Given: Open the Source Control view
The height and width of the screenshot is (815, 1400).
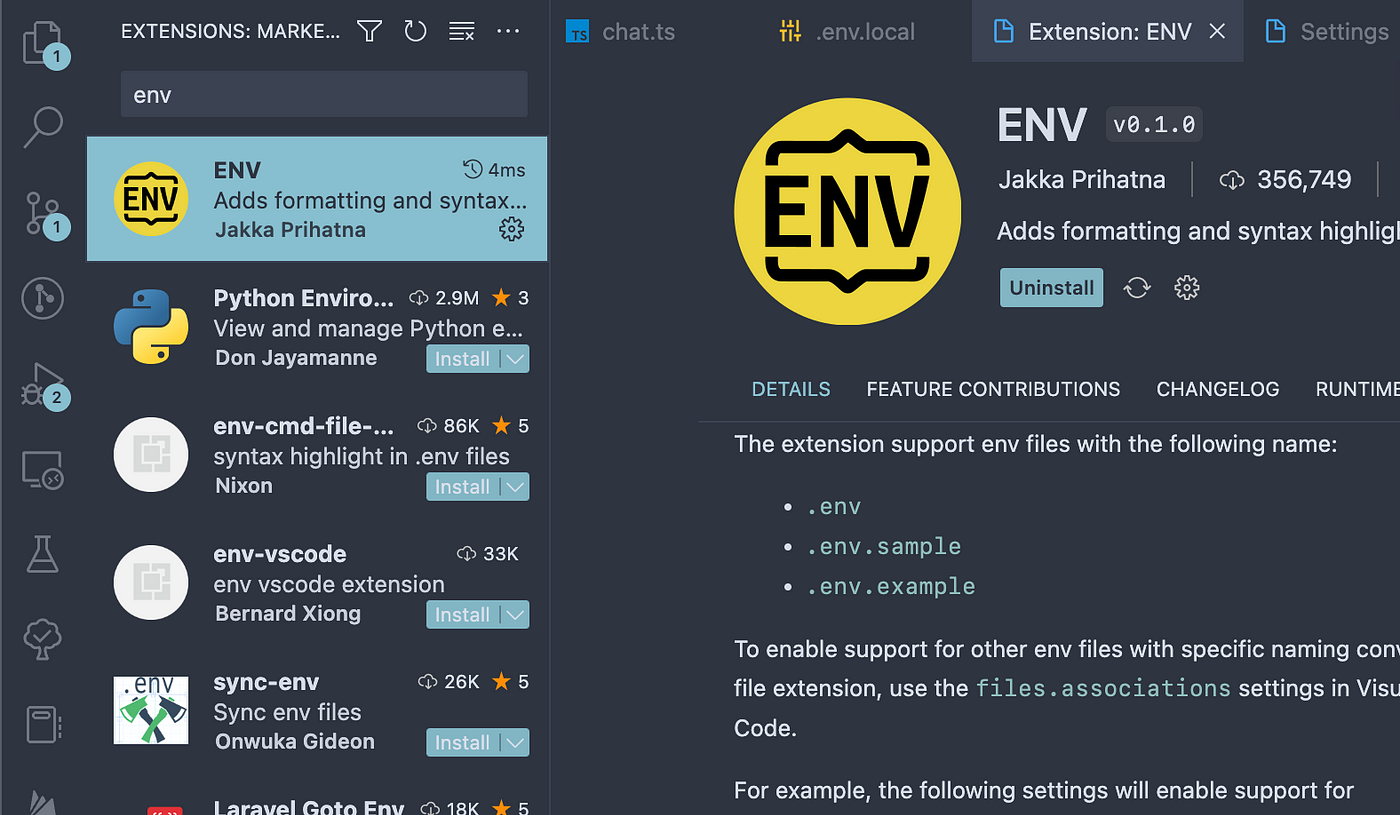Looking at the screenshot, I should coord(42,213).
